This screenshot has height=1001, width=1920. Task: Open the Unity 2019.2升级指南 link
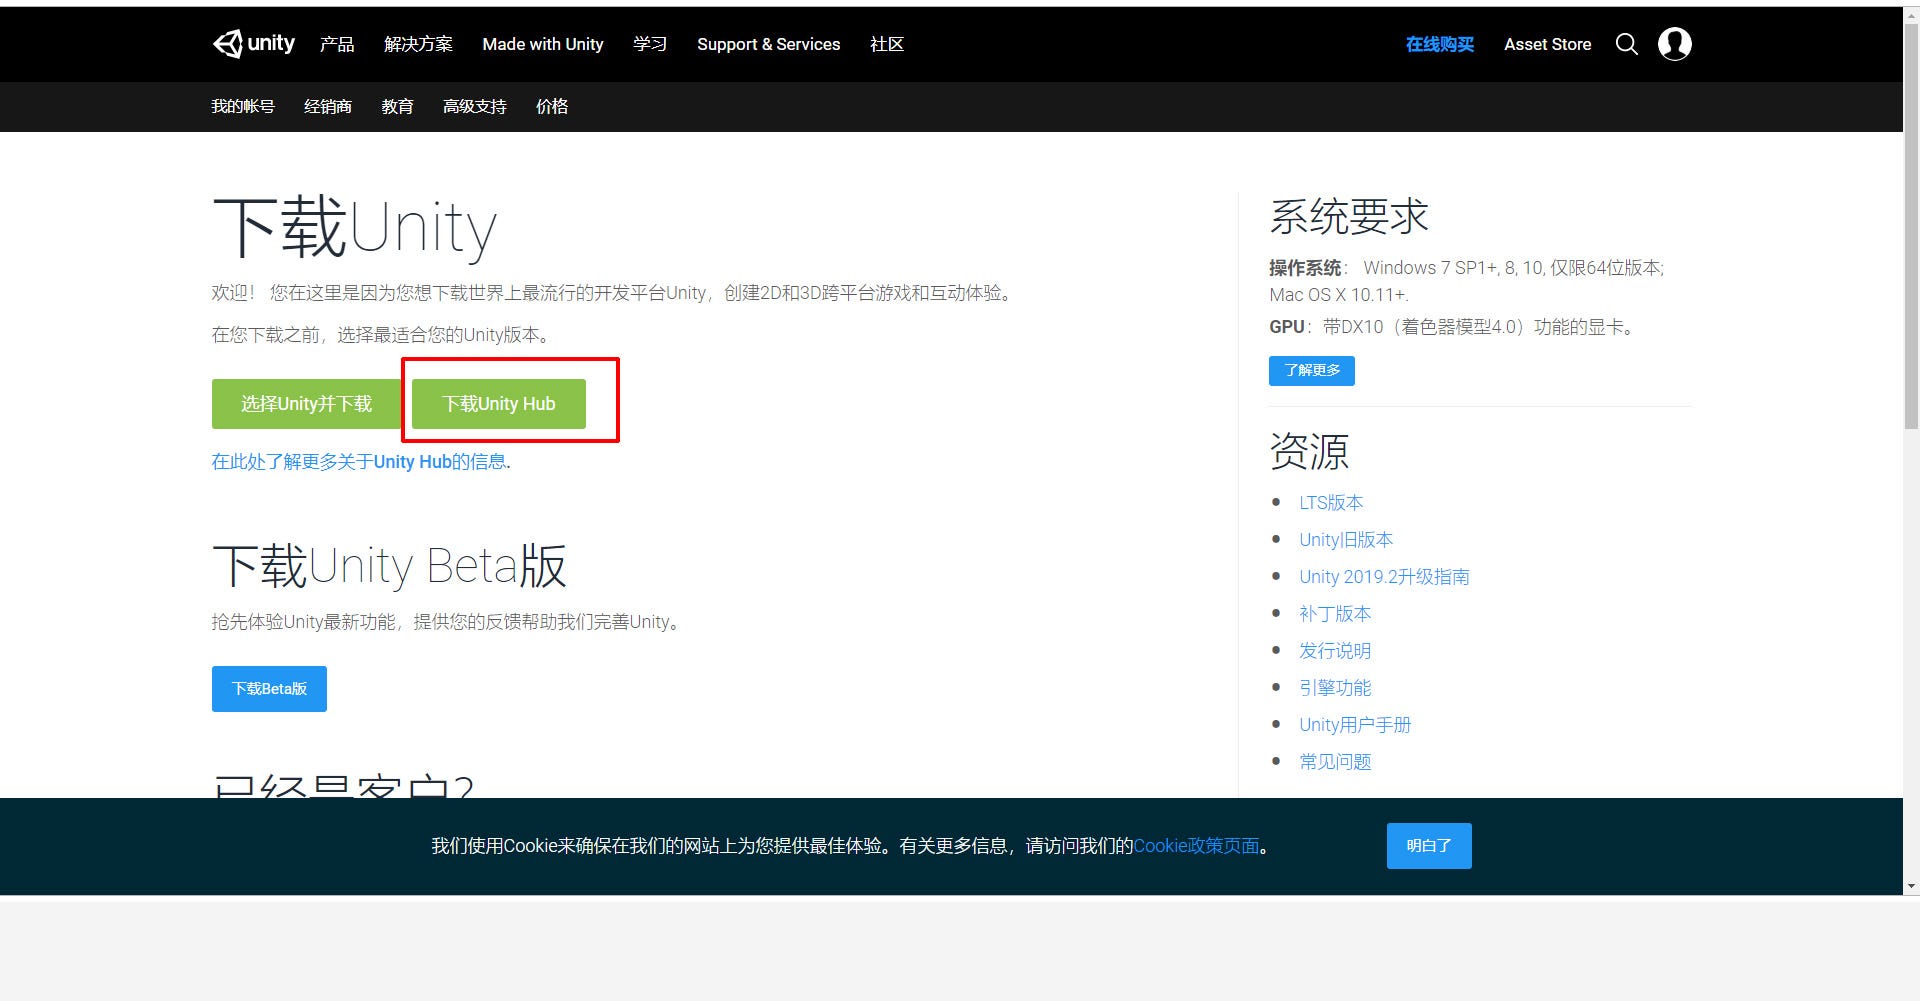[1384, 577]
